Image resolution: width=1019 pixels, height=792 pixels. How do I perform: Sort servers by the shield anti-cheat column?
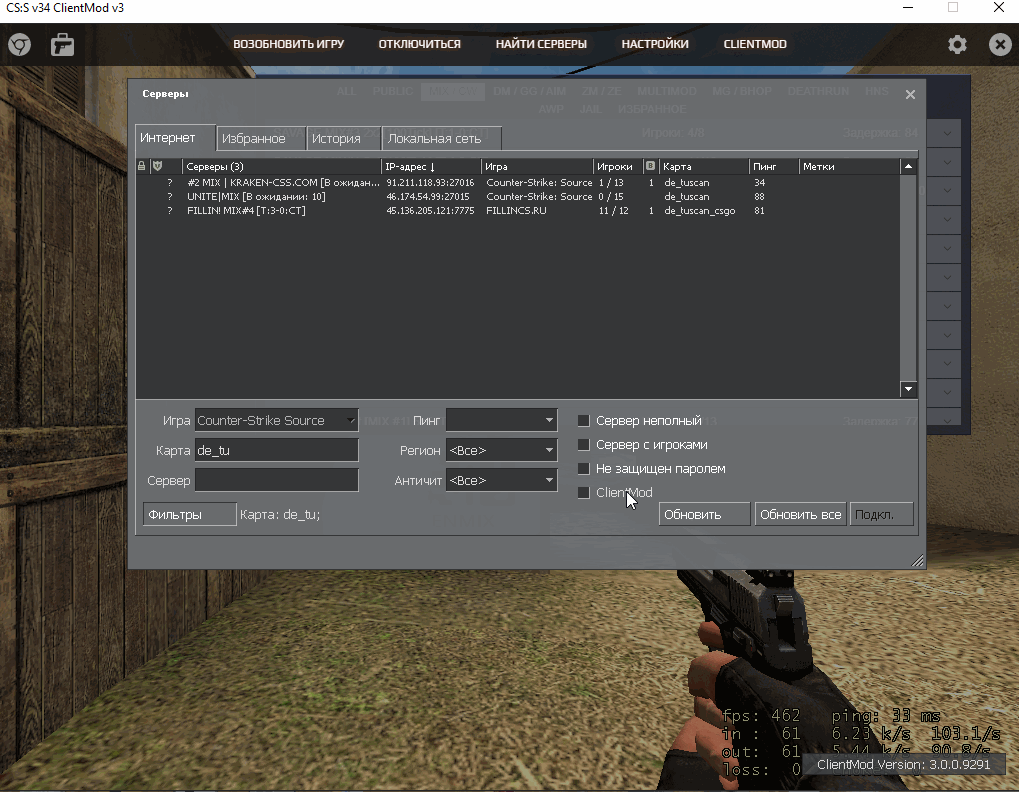pos(157,166)
